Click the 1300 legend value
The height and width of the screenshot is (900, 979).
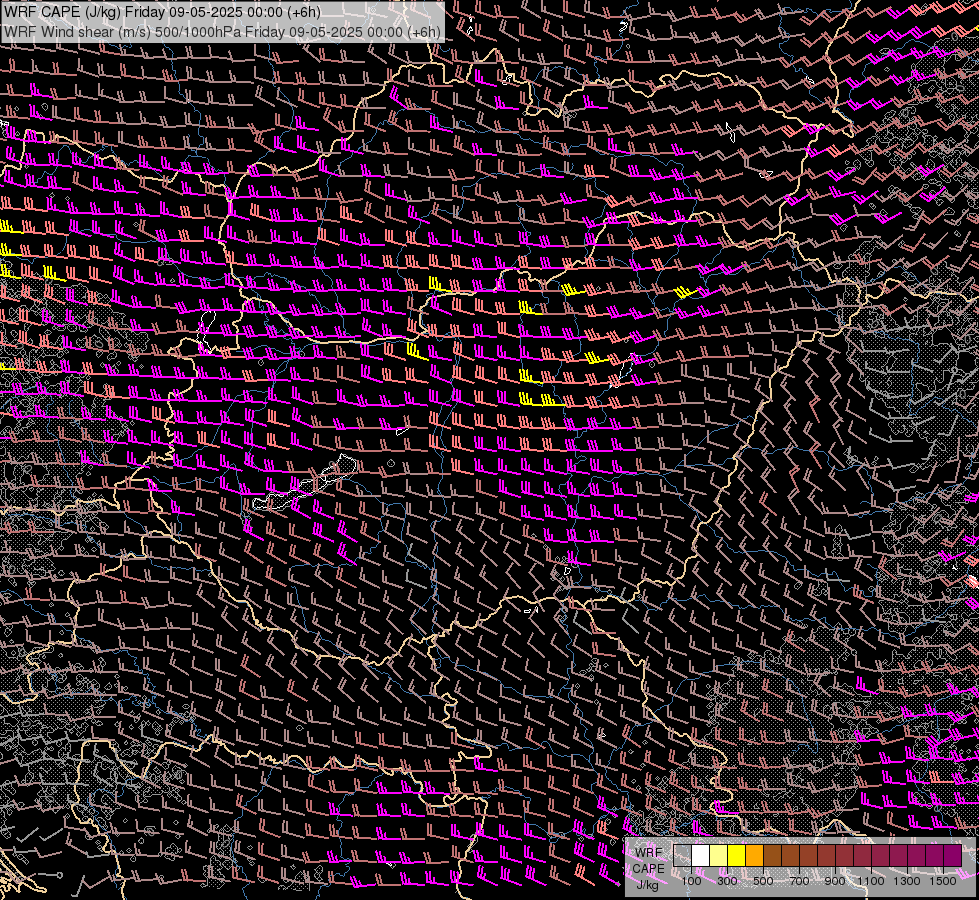[x=907, y=881]
